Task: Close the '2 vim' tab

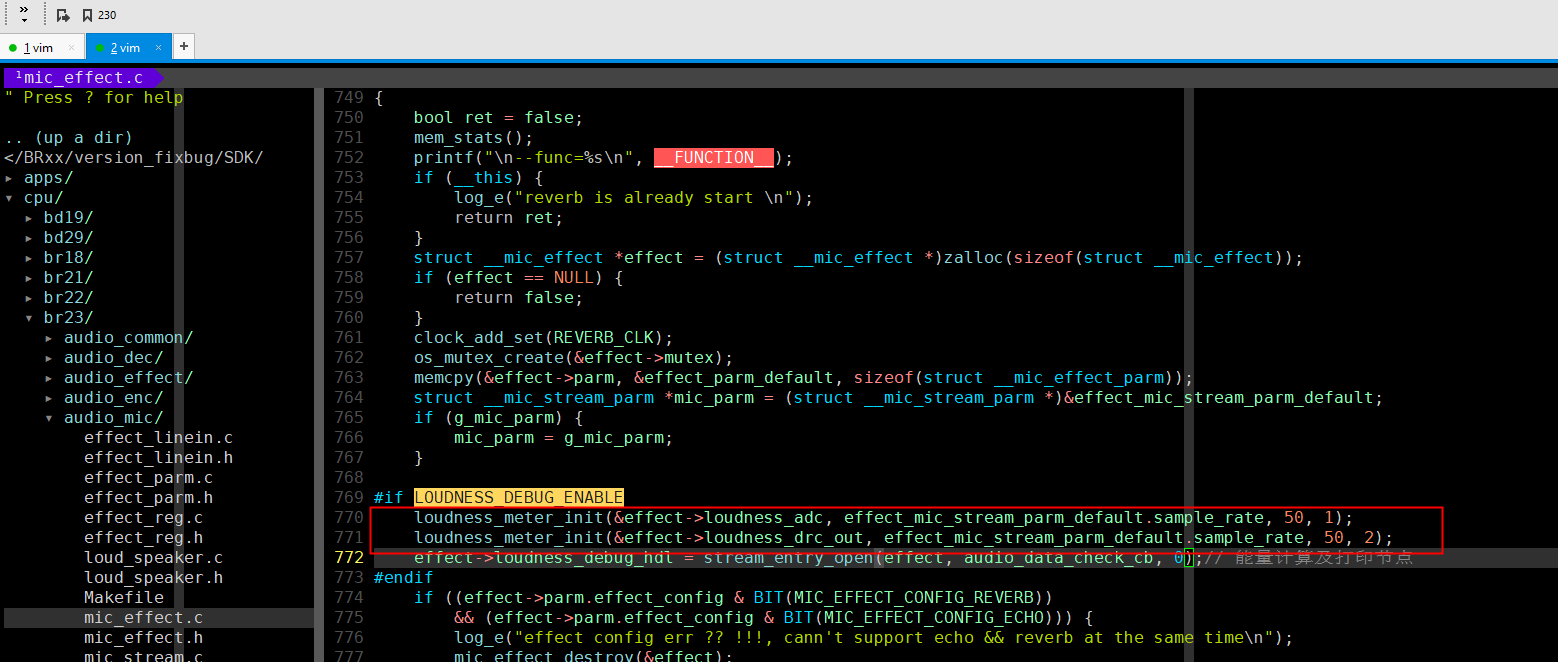Action: coord(158,47)
